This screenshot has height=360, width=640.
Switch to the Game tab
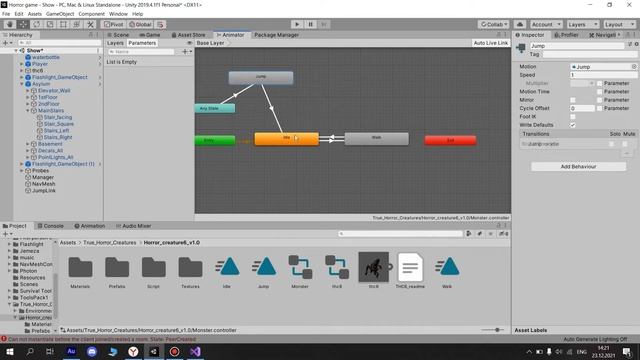(150, 35)
